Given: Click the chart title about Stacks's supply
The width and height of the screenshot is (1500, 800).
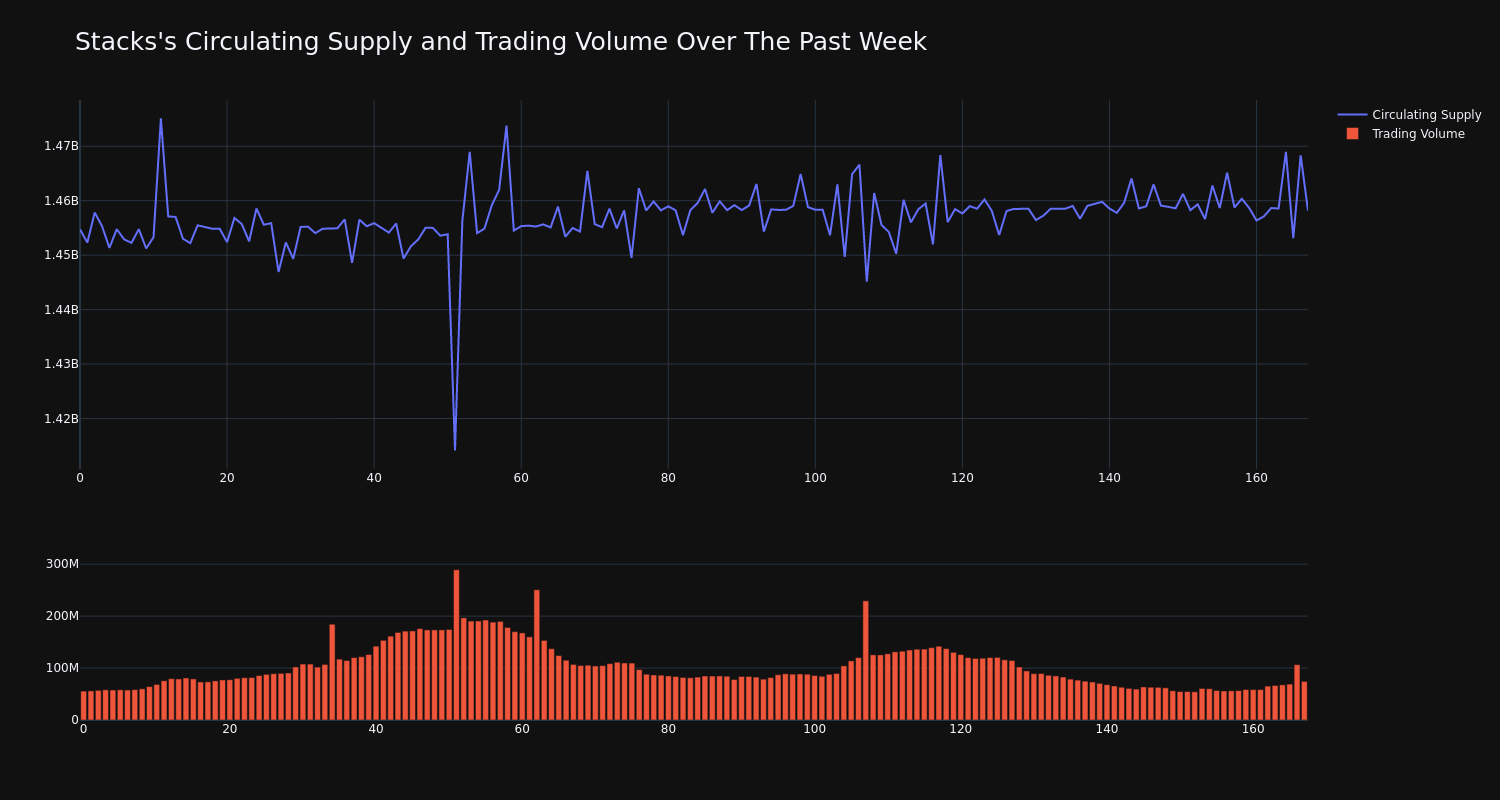Looking at the screenshot, I should (500, 42).
